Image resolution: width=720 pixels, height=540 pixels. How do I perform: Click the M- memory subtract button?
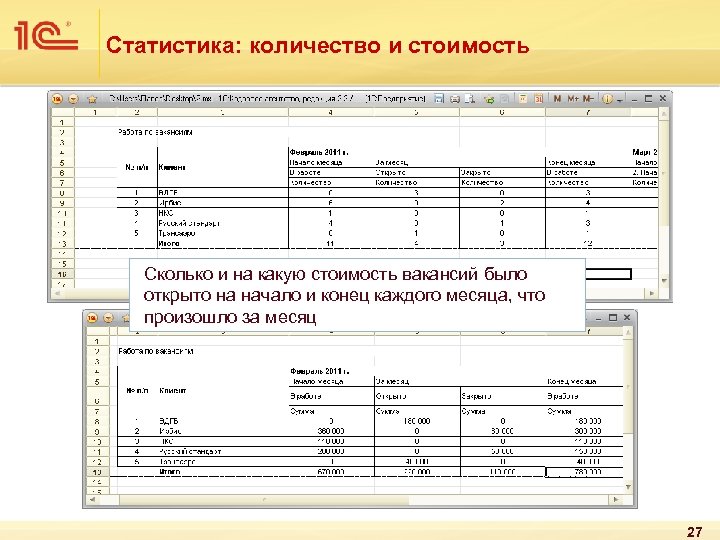pyautogui.click(x=588, y=99)
